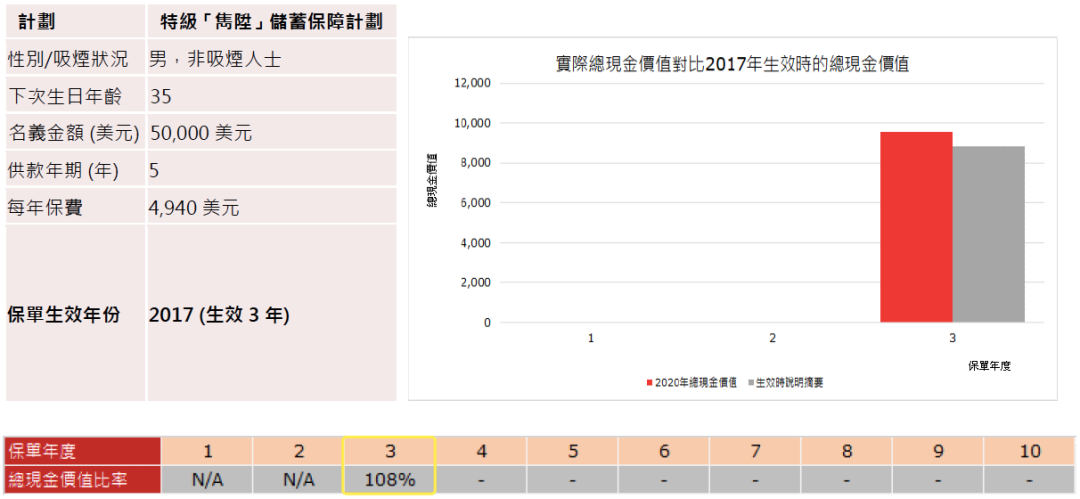Select the red legend swatch for 2020年總現金價值

tap(650, 382)
